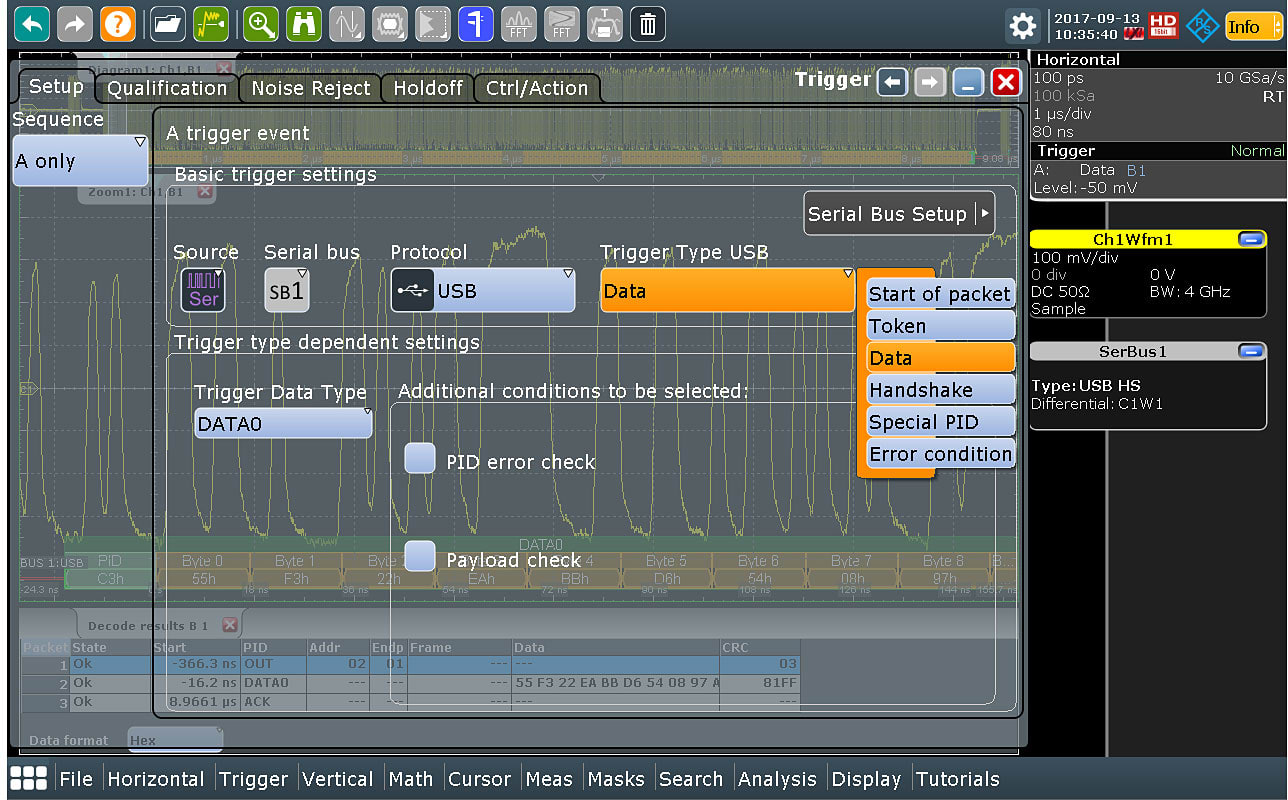Open the Help question mark tool
Viewport: 1288px width, 800px height.
tap(117, 23)
